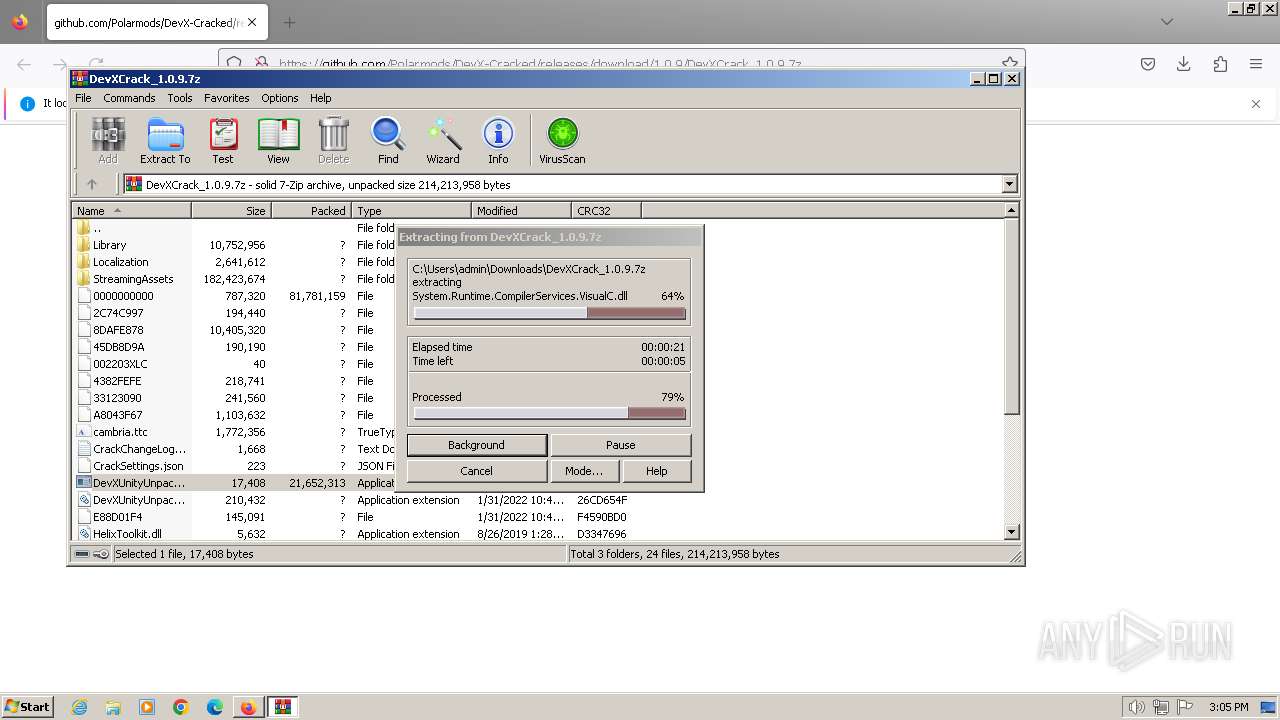
Task: Sort by Packed column header
Action: coord(311,211)
